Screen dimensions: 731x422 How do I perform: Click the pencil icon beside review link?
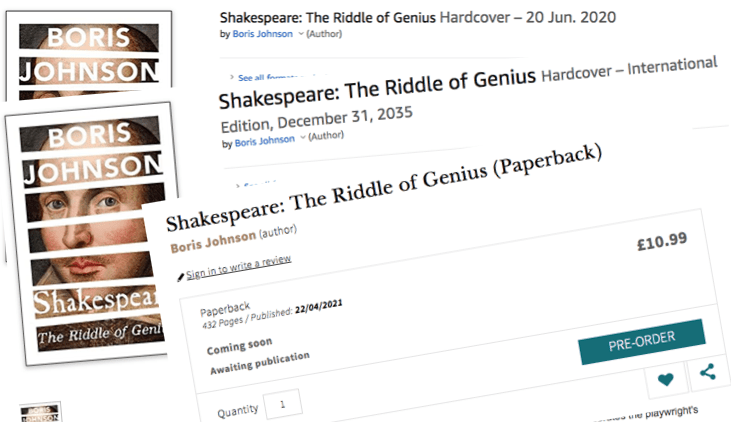pyautogui.click(x=181, y=277)
